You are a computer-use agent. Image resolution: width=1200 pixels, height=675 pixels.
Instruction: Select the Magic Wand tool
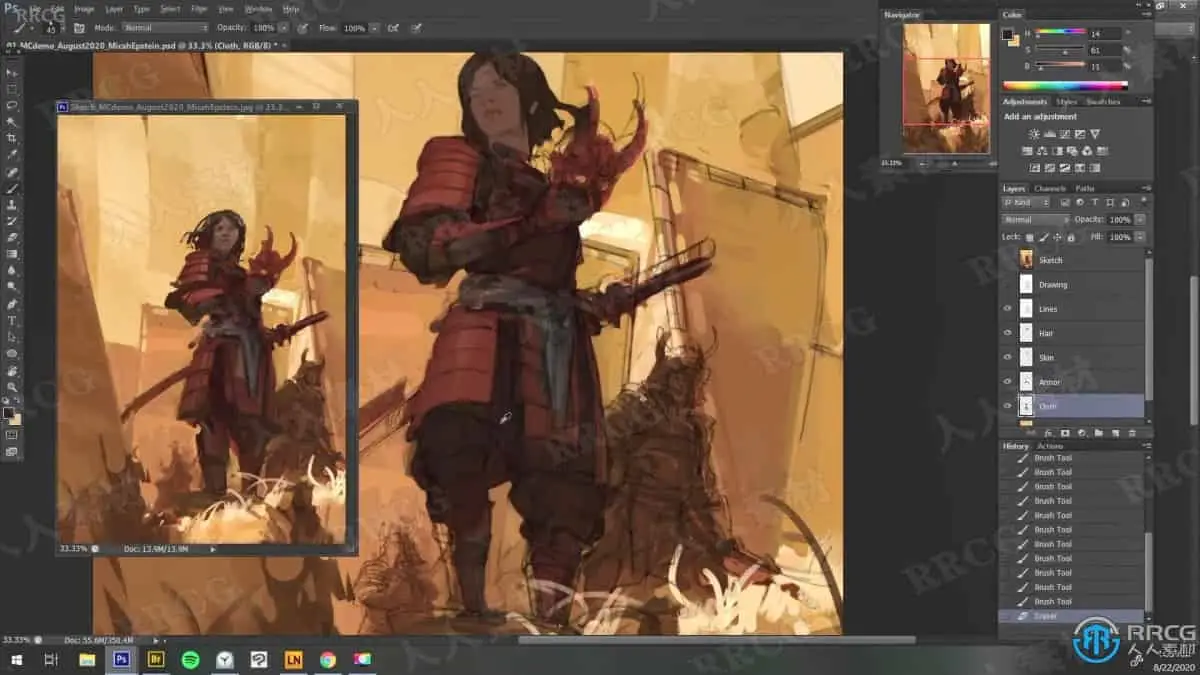(x=12, y=121)
